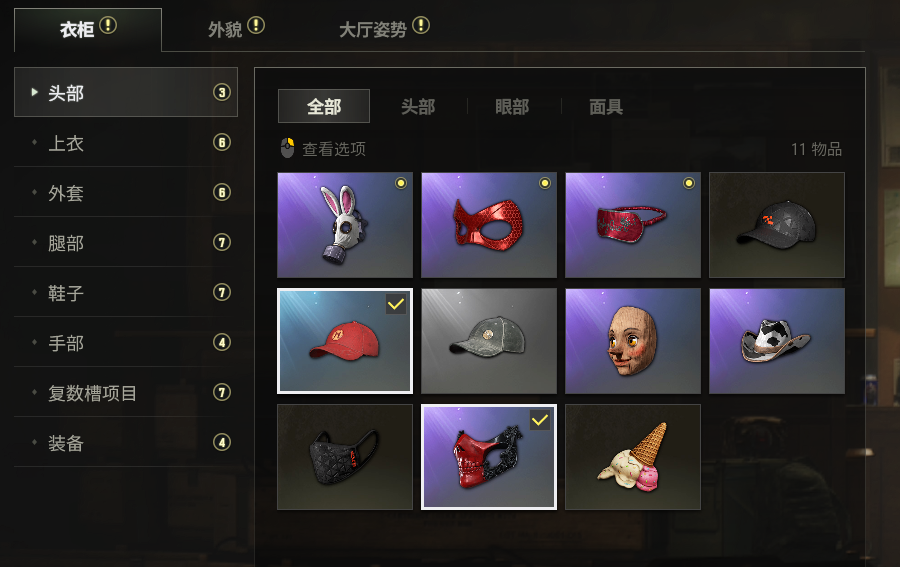Select the bunny gas mask item
This screenshot has height=567, width=900.
(x=344, y=225)
